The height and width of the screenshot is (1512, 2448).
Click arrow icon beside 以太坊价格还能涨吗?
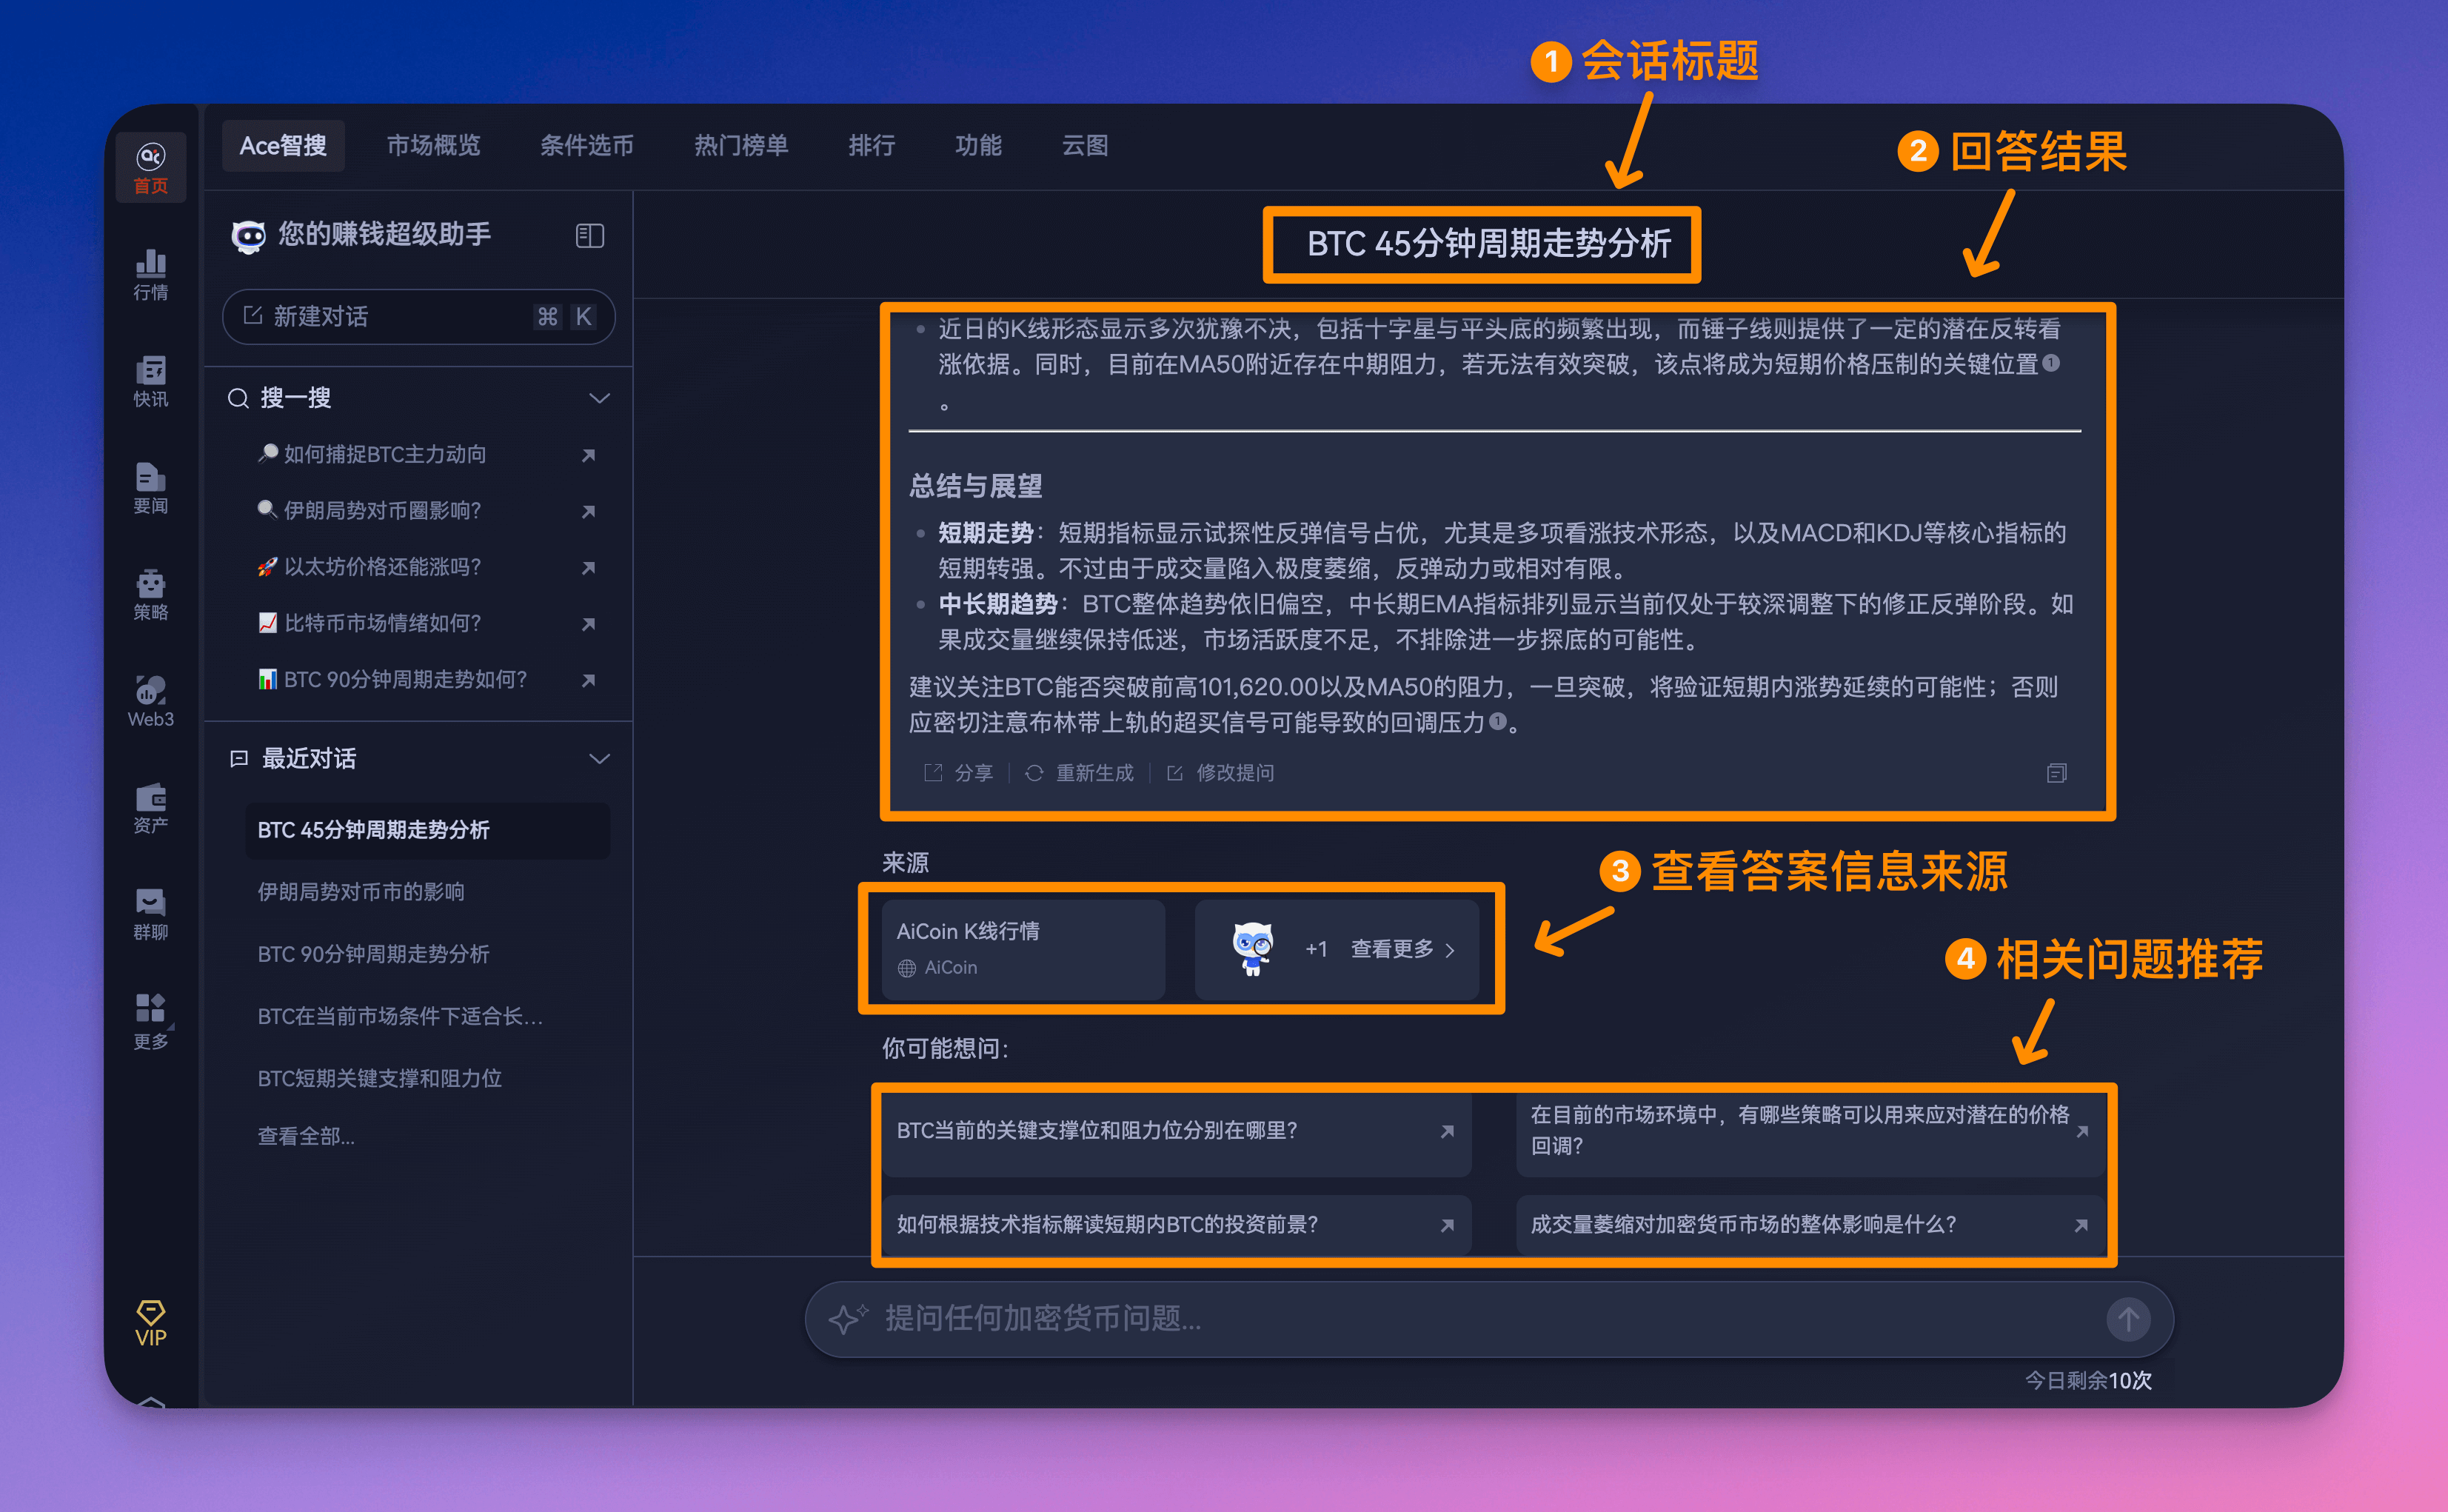[589, 567]
